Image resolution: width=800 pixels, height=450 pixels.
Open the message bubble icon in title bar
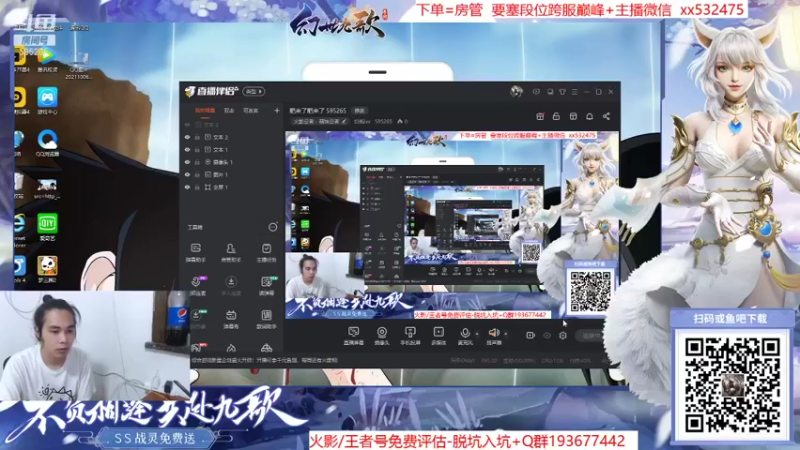click(x=536, y=92)
